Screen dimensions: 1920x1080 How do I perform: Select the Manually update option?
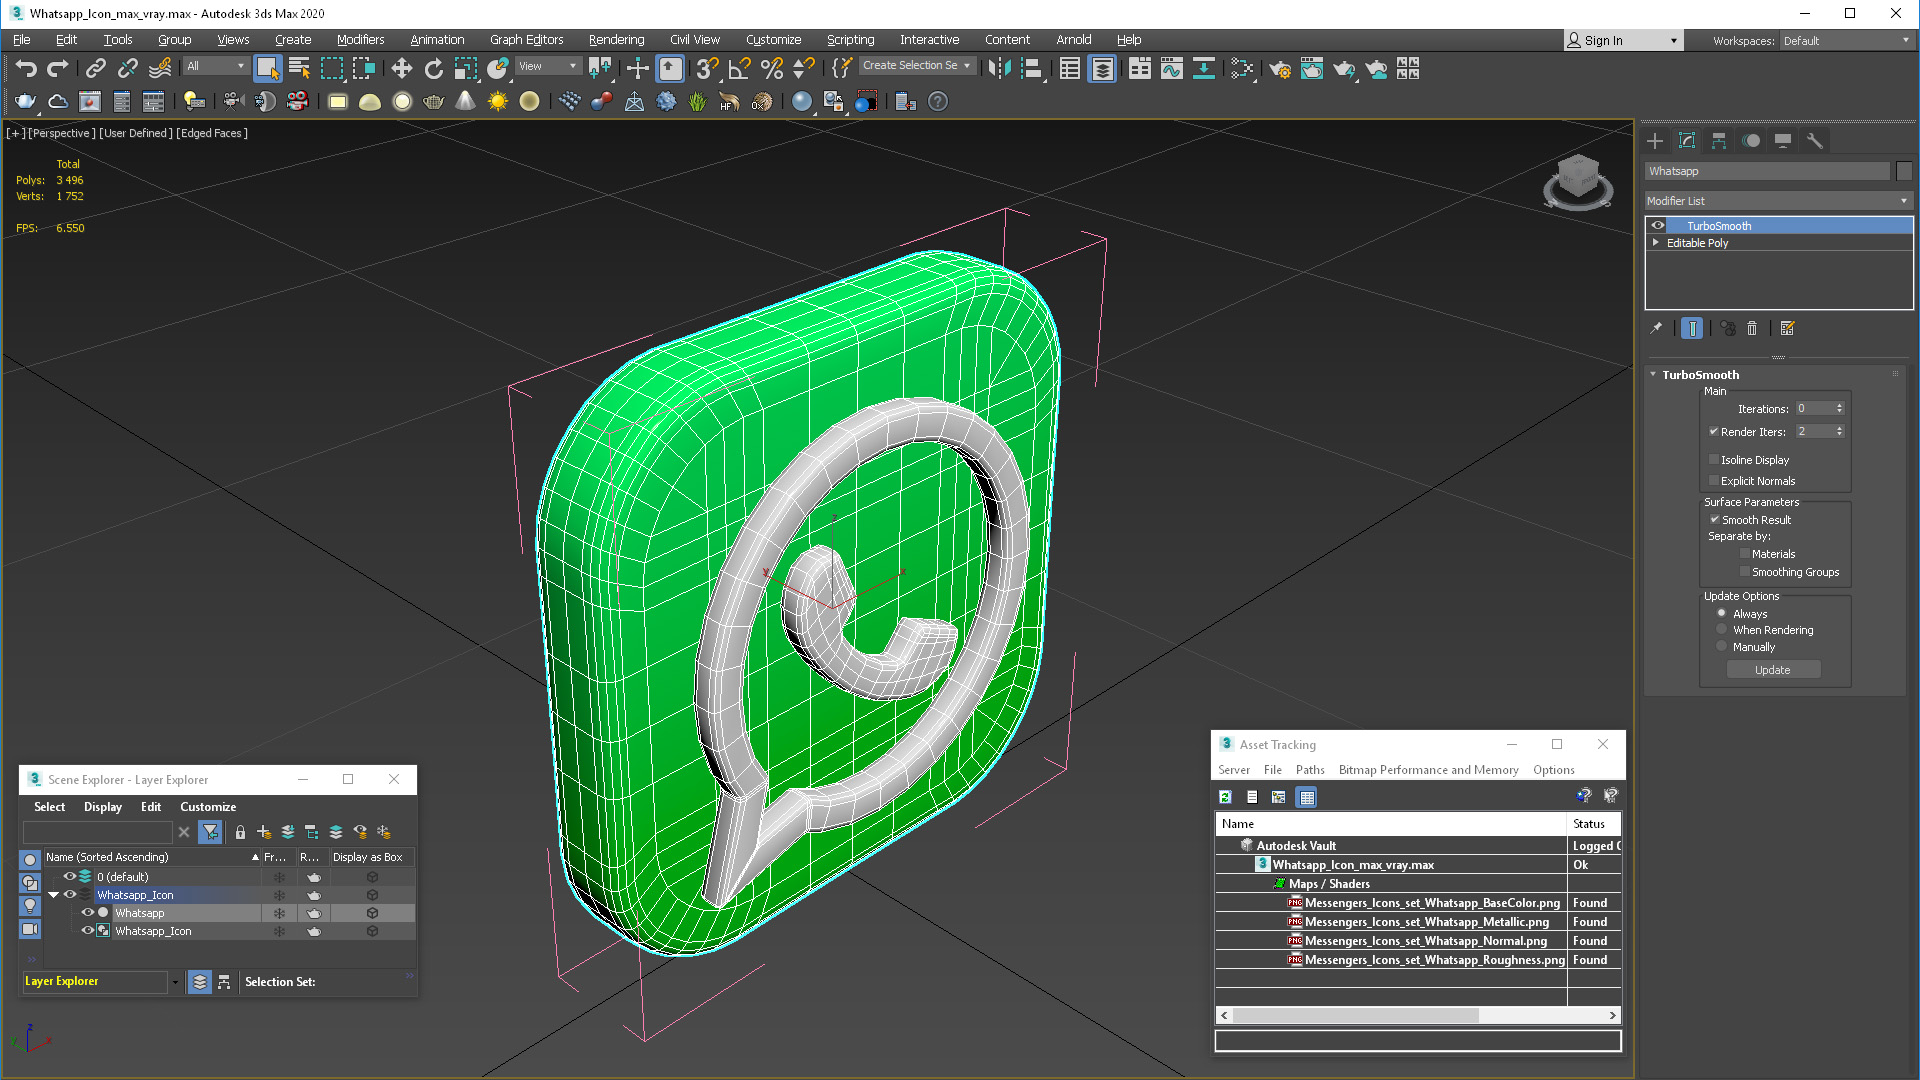[1722, 647]
